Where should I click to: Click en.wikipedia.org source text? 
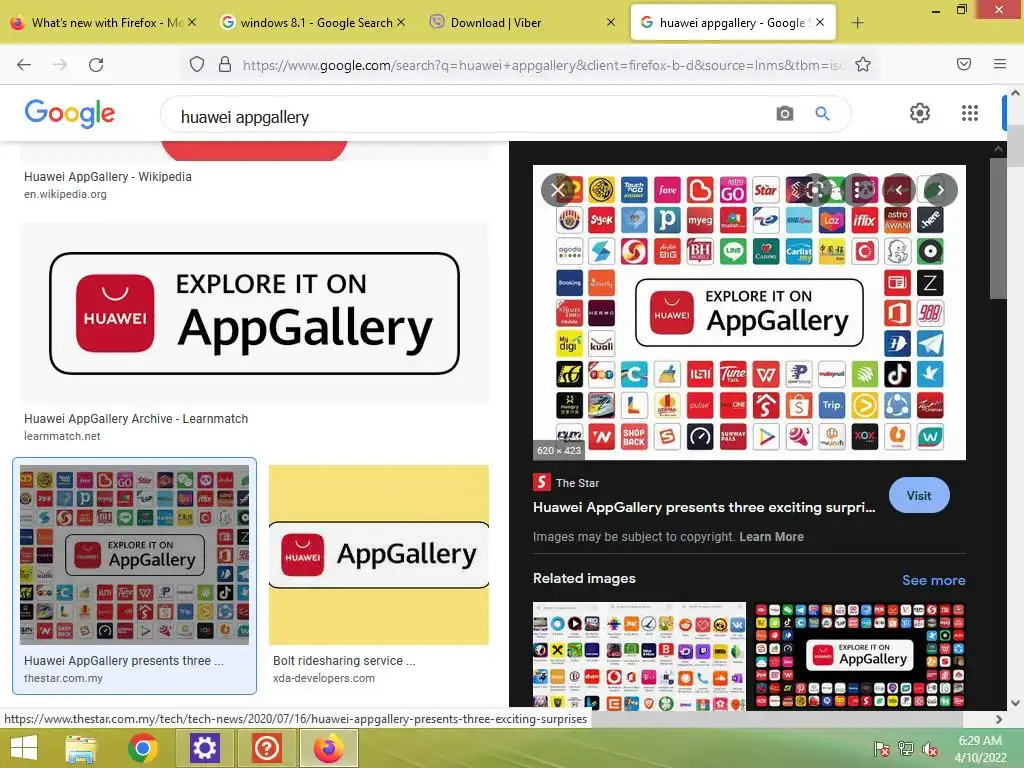click(x=65, y=195)
